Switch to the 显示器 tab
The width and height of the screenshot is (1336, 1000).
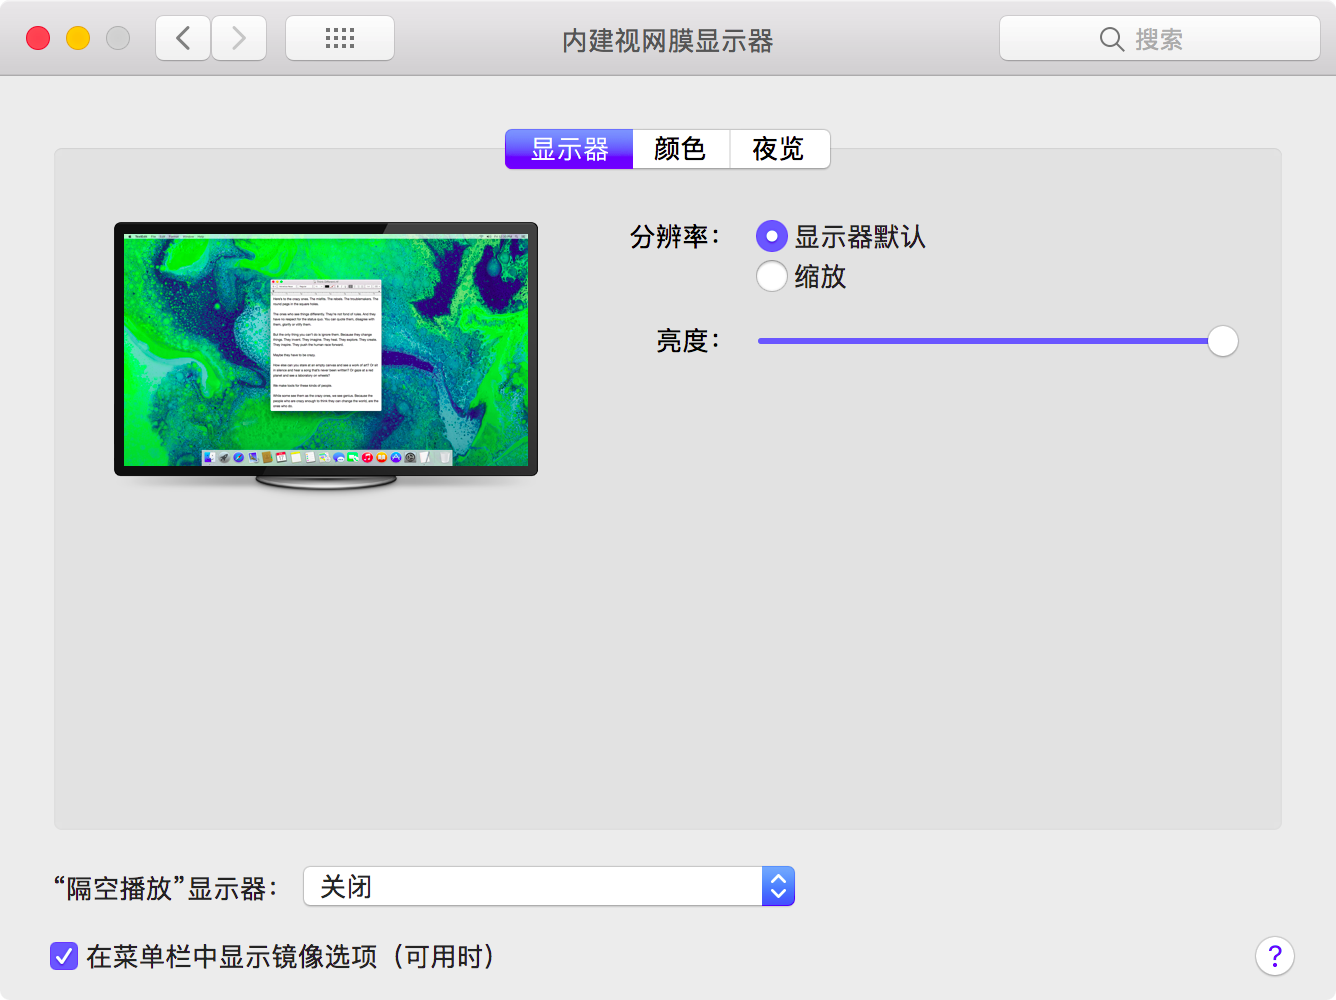coord(569,149)
